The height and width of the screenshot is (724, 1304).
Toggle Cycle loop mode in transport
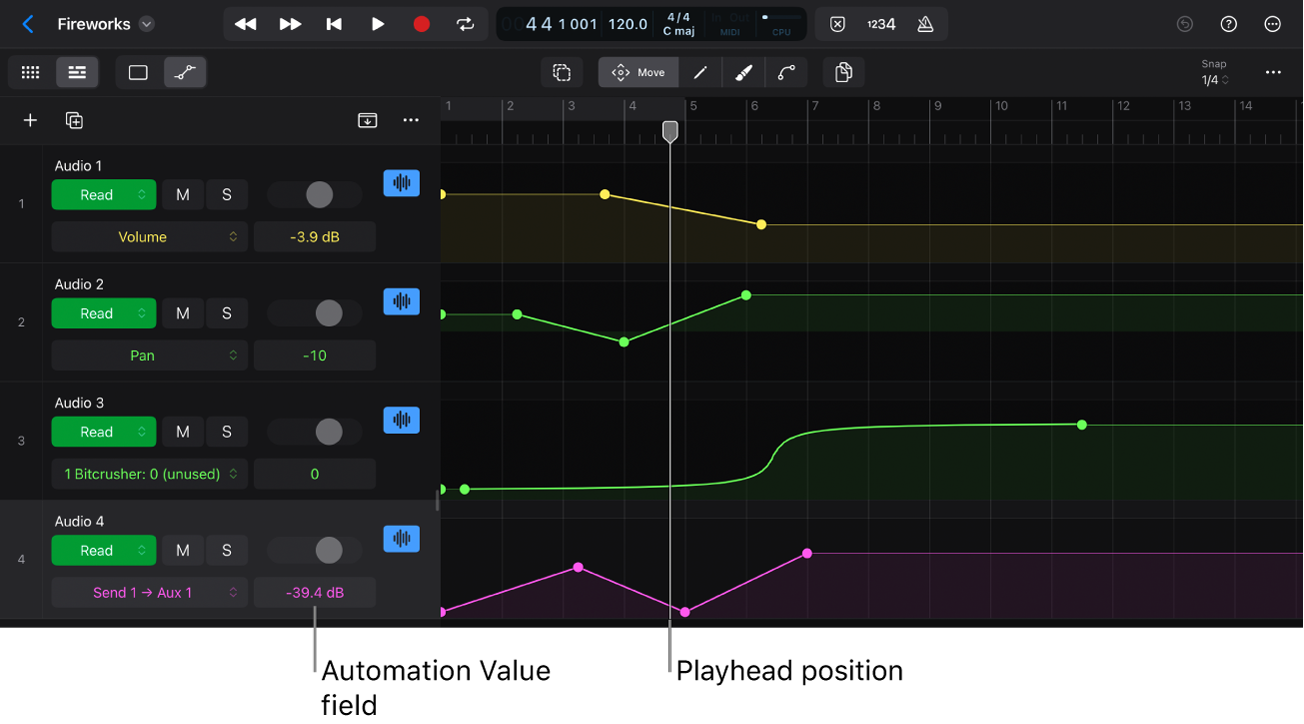465,24
